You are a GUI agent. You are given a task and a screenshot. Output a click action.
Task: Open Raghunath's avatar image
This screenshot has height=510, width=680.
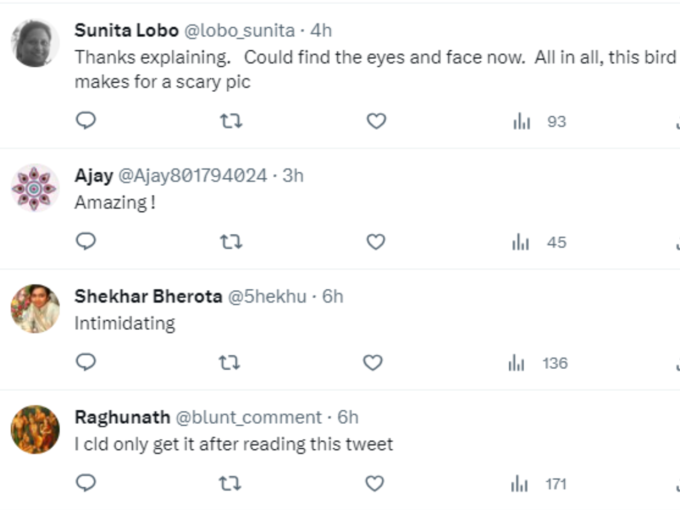[x=35, y=429]
